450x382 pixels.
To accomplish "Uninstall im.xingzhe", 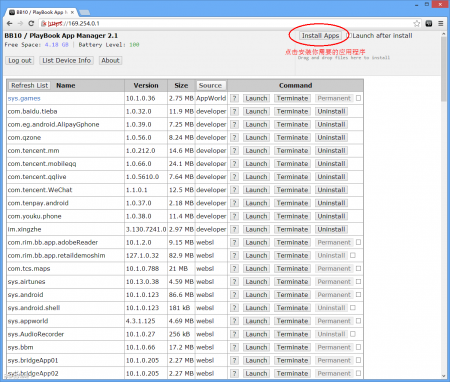I will click(331, 229).
